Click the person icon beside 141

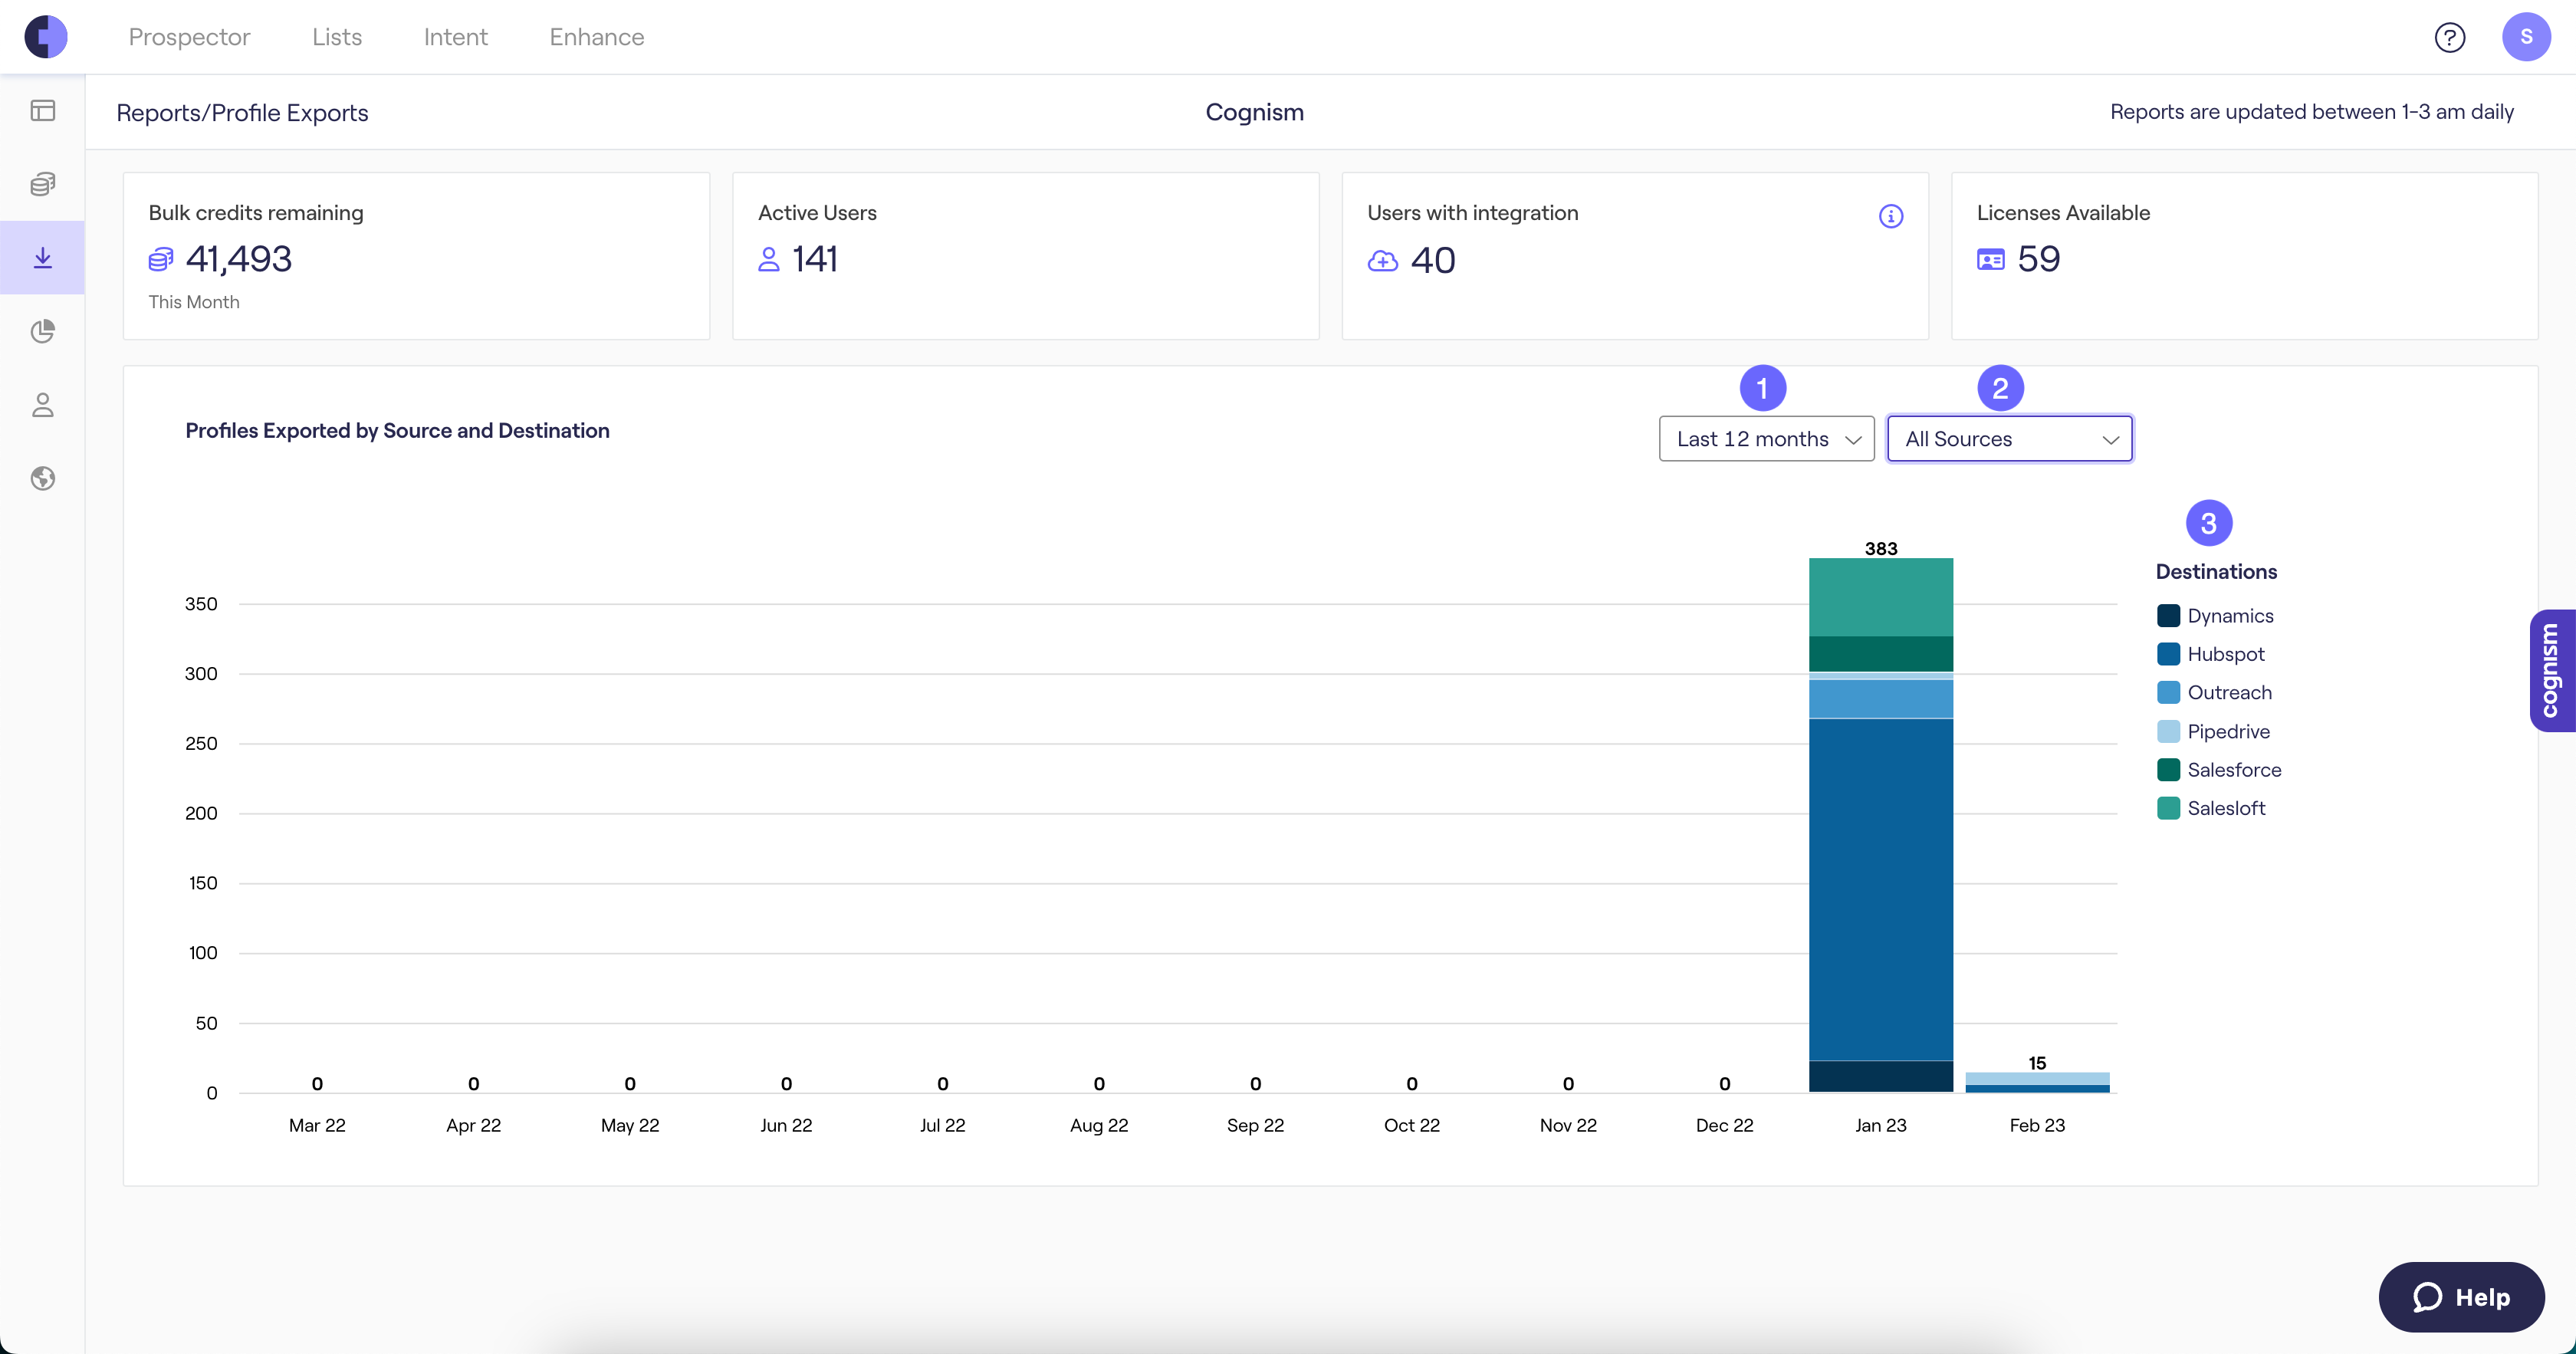tap(768, 260)
